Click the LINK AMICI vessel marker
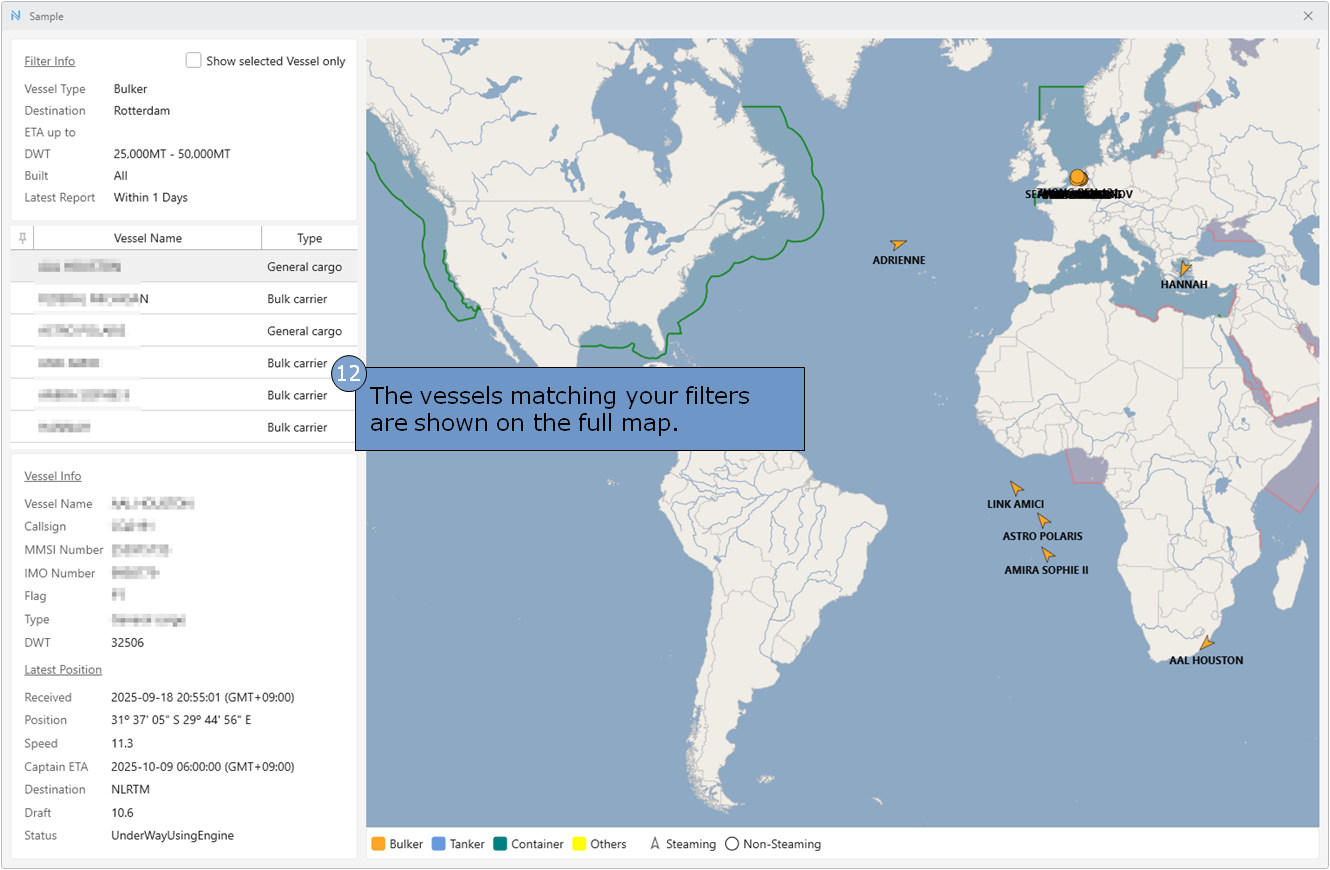This screenshot has height=870, width=1330. pyautogui.click(x=1016, y=488)
